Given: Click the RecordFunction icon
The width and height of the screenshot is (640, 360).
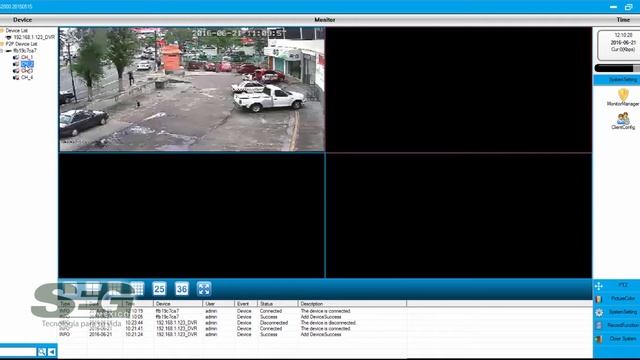Looking at the screenshot, I should pyautogui.click(x=599, y=326).
